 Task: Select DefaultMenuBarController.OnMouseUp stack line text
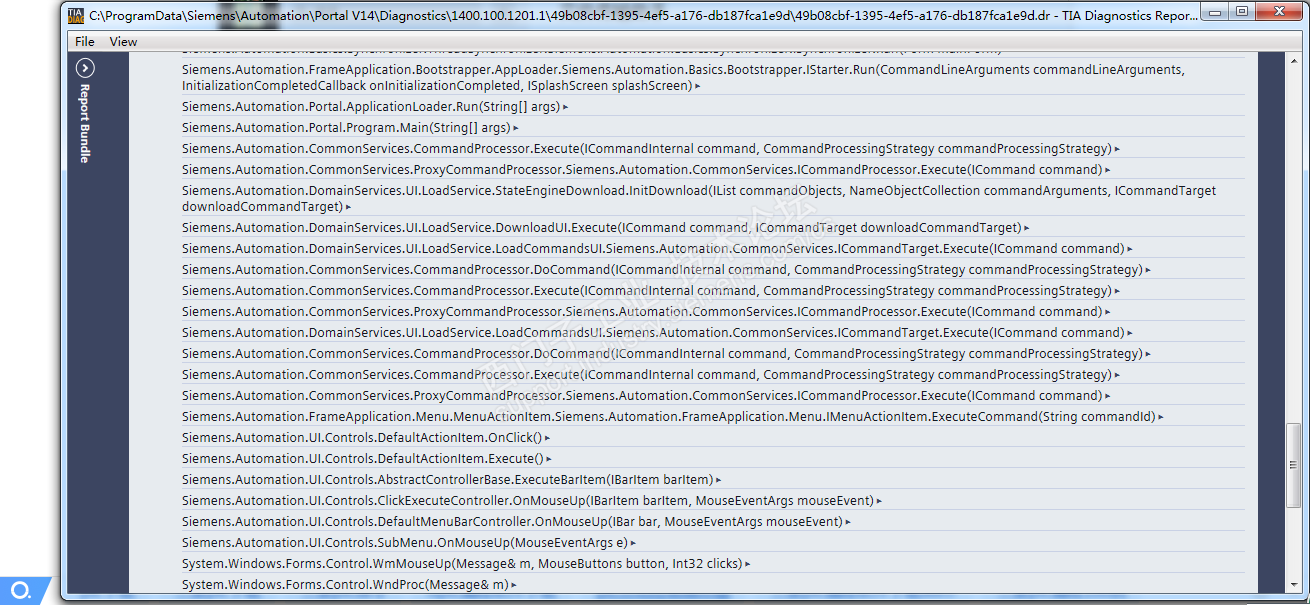pyautogui.click(x=513, y=521)
